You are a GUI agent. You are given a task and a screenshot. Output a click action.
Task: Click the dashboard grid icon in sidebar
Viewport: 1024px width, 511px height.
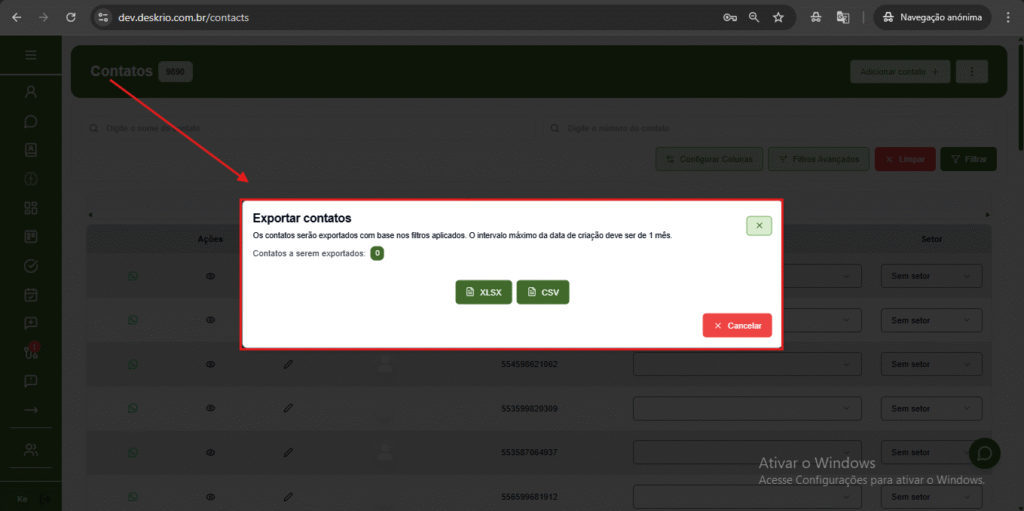point(31,208)
